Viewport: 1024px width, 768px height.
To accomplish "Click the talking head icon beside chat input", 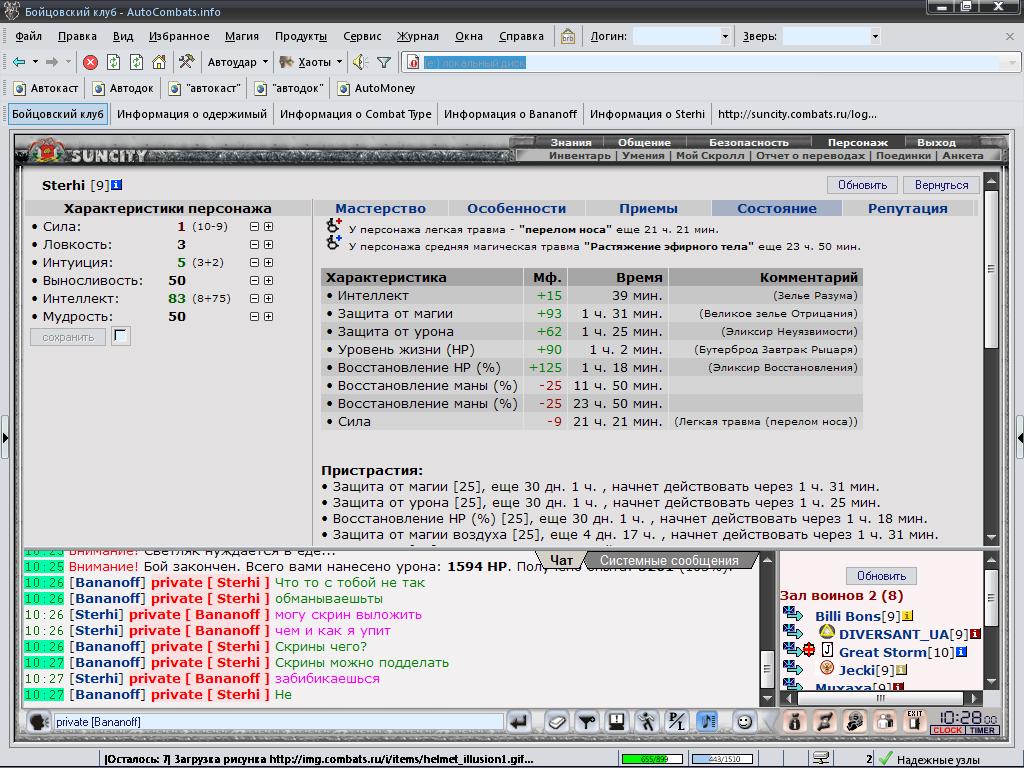I will (x=39, y=722).
